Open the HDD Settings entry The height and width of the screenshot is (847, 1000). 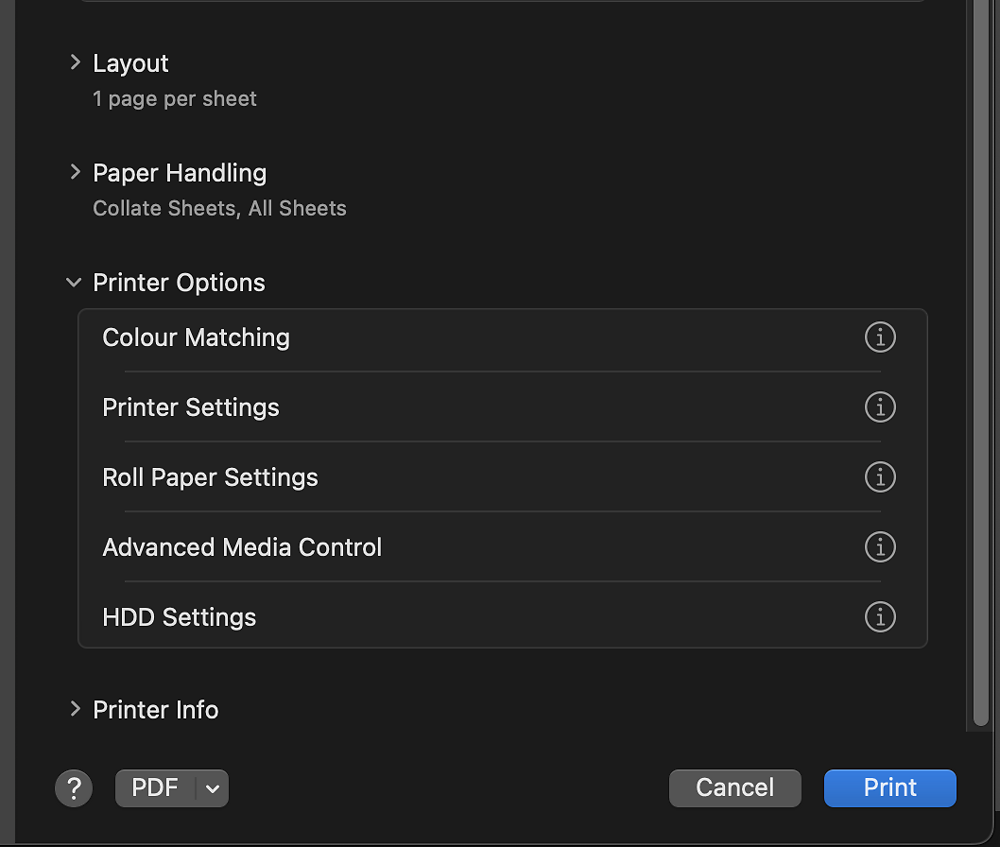coord(179,617)
